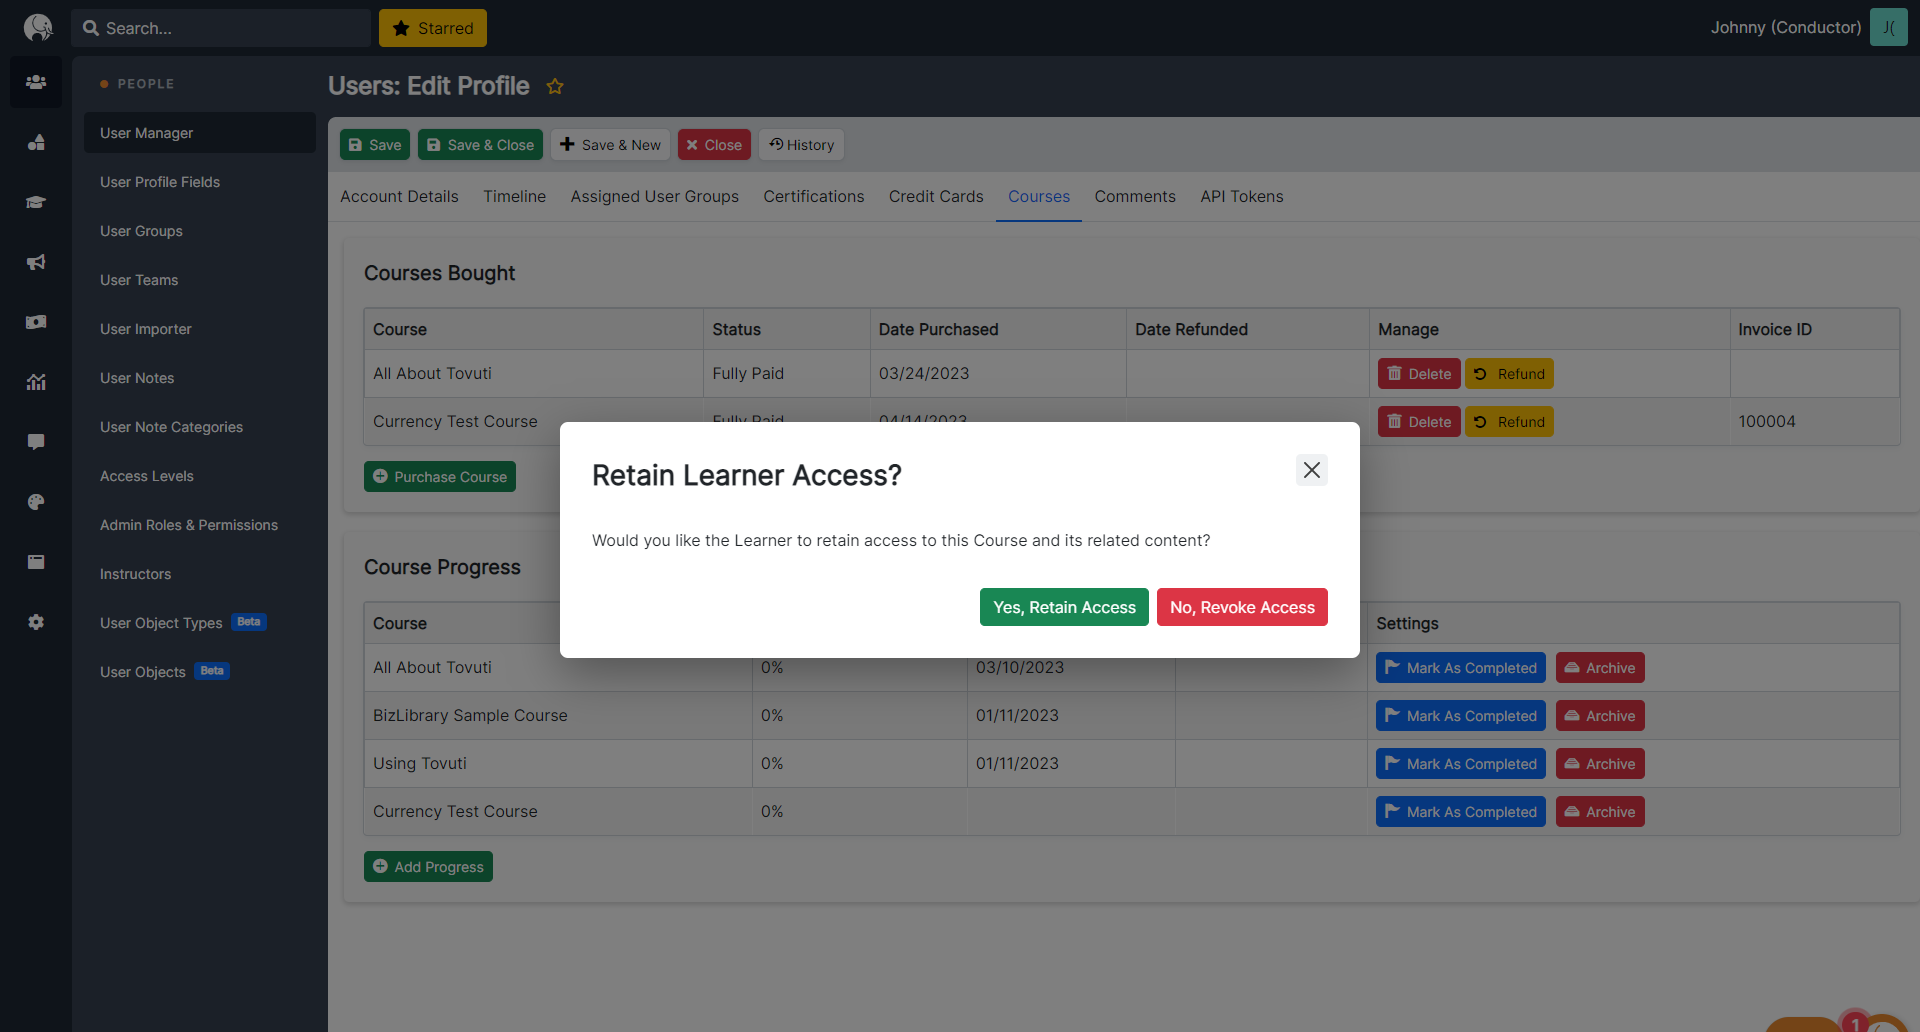Viewport: 1920px width, 1032px height.
Task: Open the chat bubble icon in sidebar
Action: point(36,442)
